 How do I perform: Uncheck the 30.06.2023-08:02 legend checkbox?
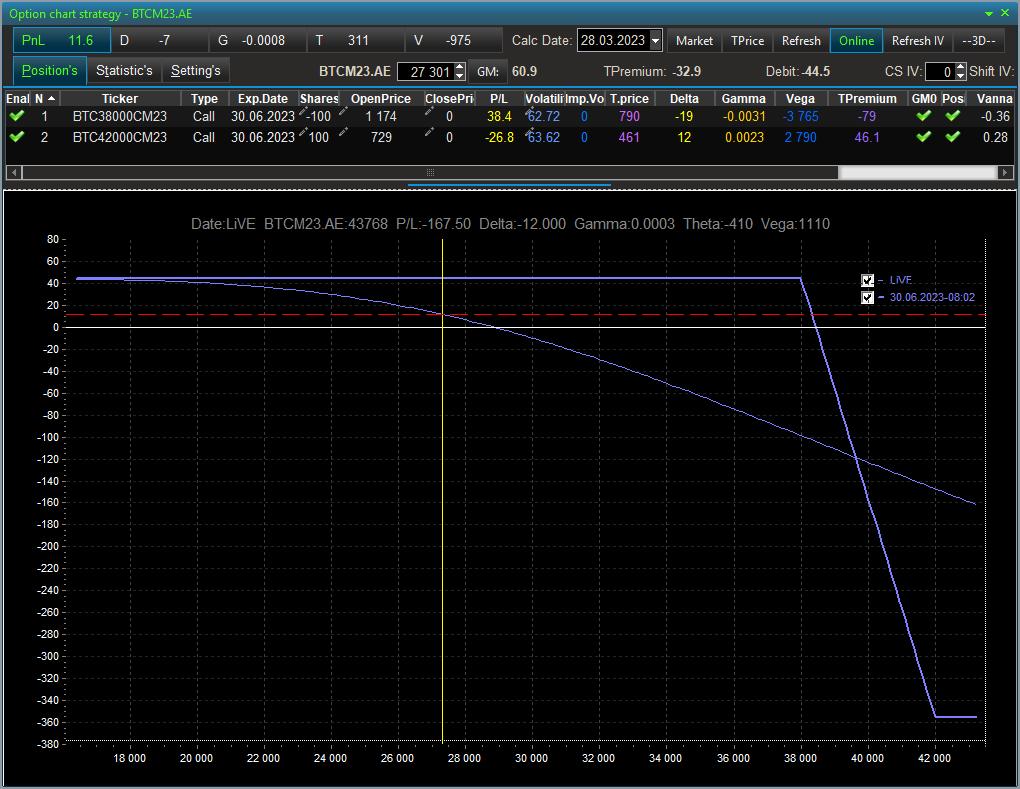coord(867,297)
